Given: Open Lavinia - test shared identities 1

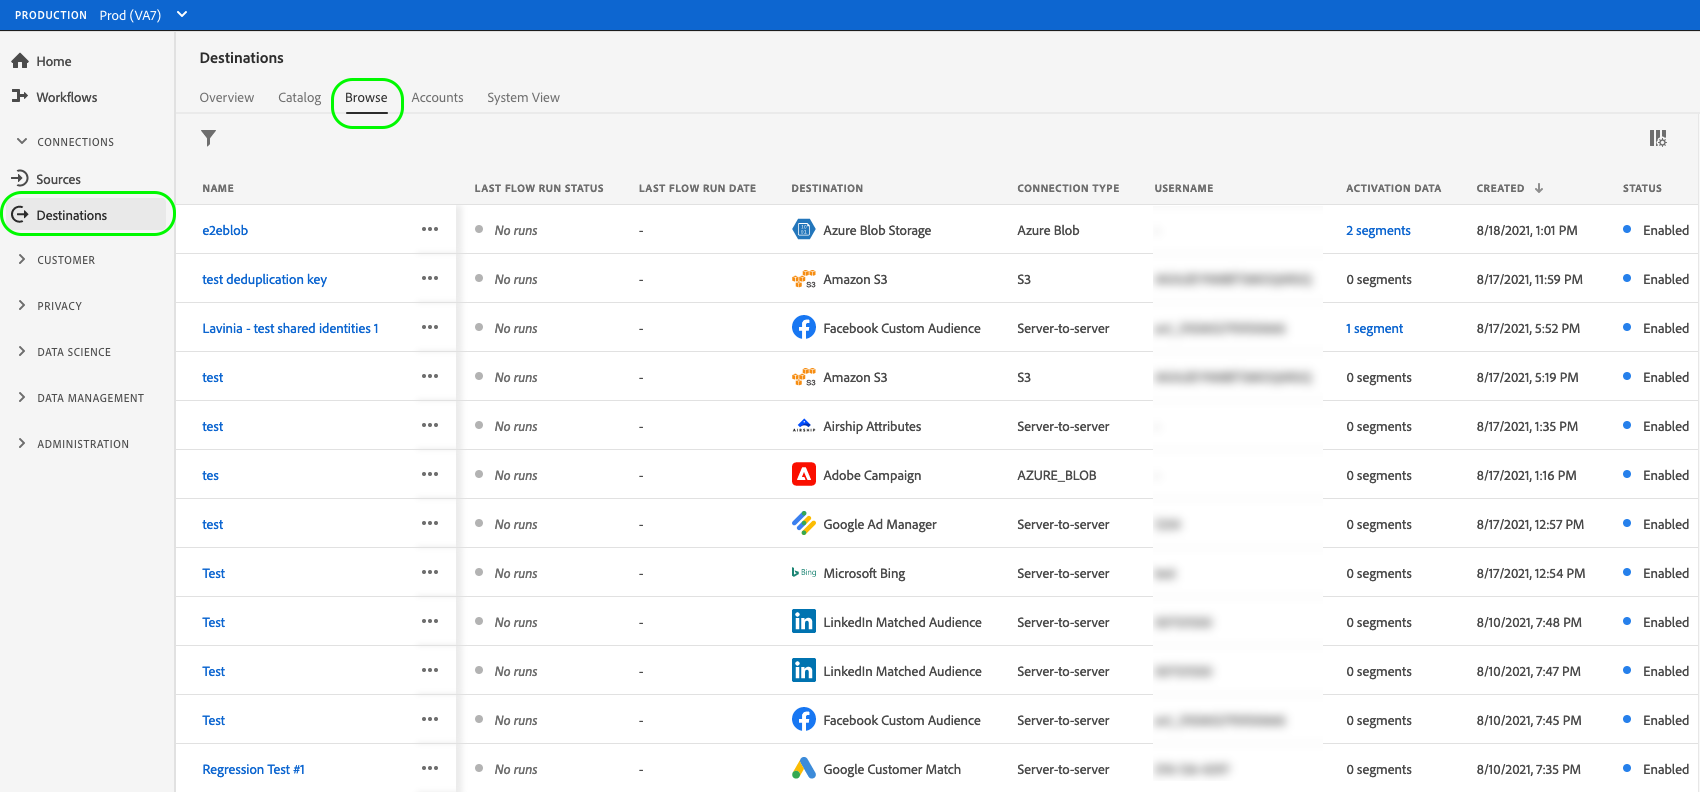Looking at the screenshot, I should coord(290,328).
